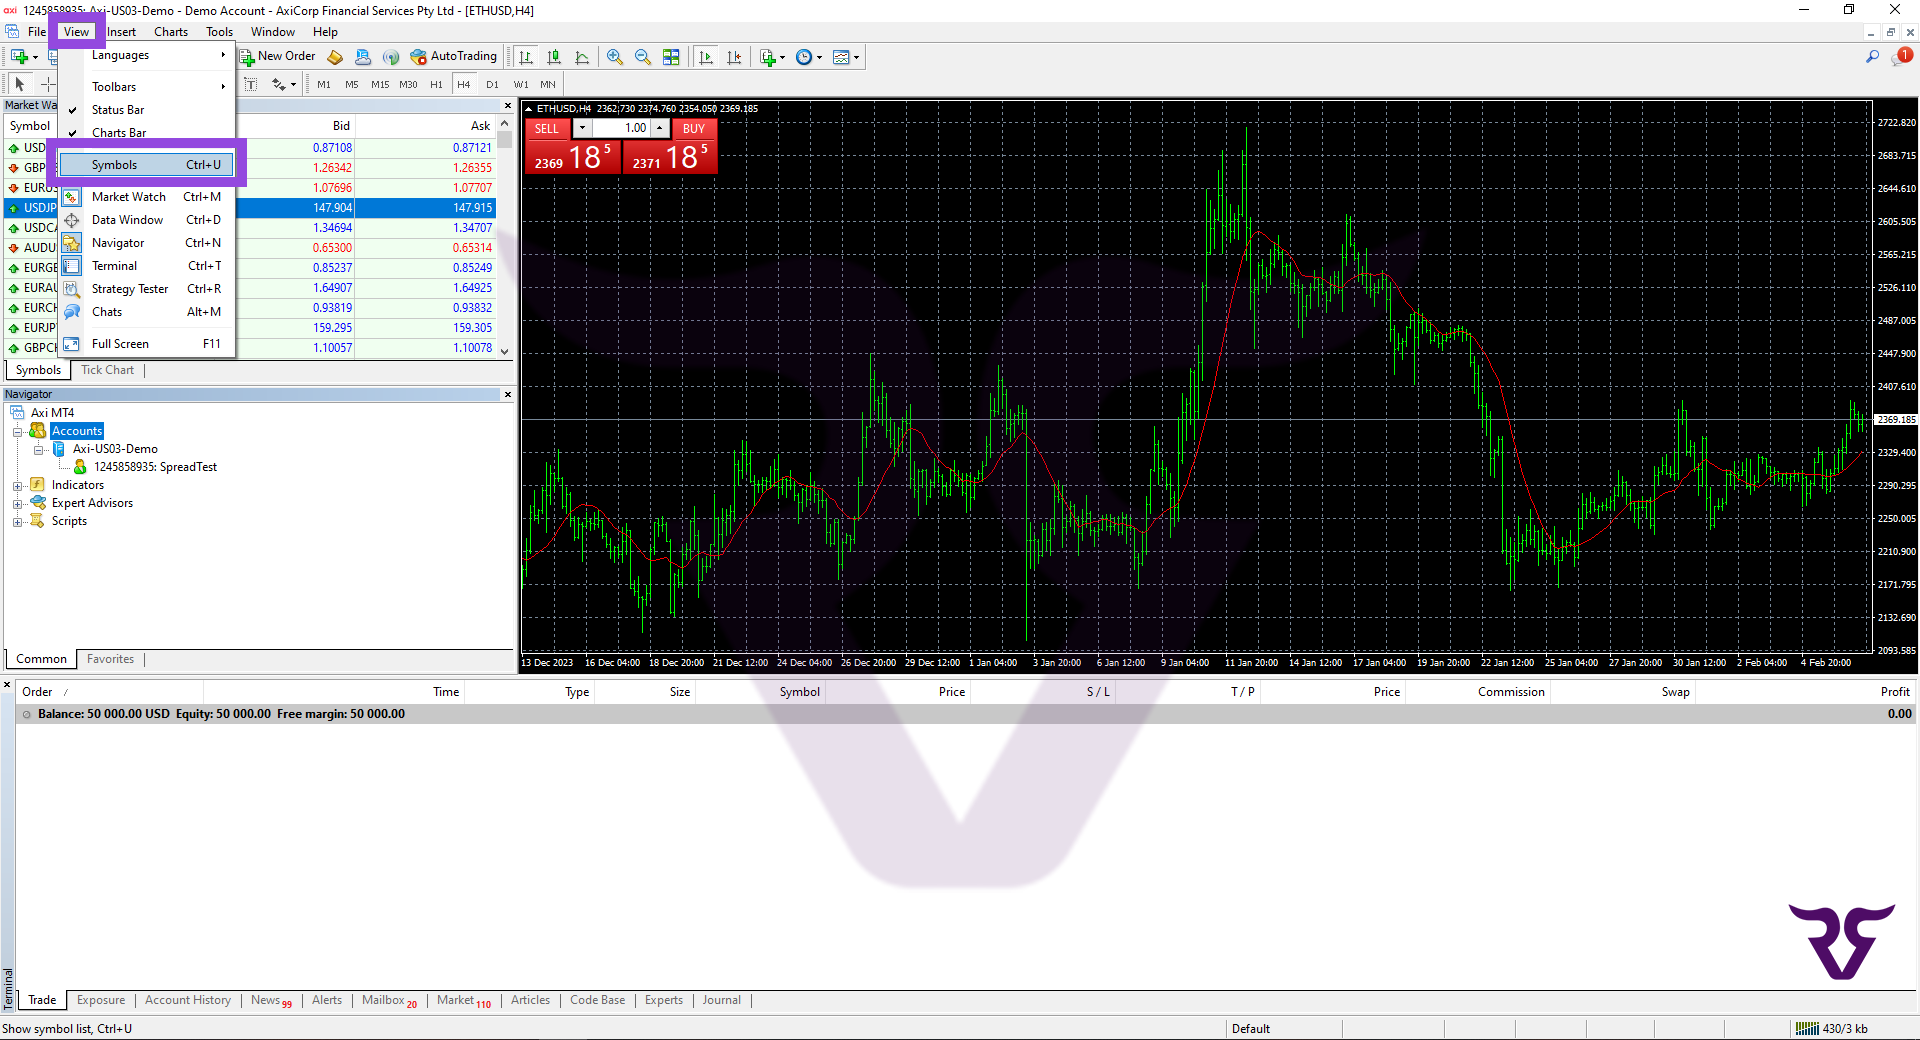Open the Journal tab in Terminal
The height and width of the screenshot is (1040, 1920).
(x=721, y=1000)
